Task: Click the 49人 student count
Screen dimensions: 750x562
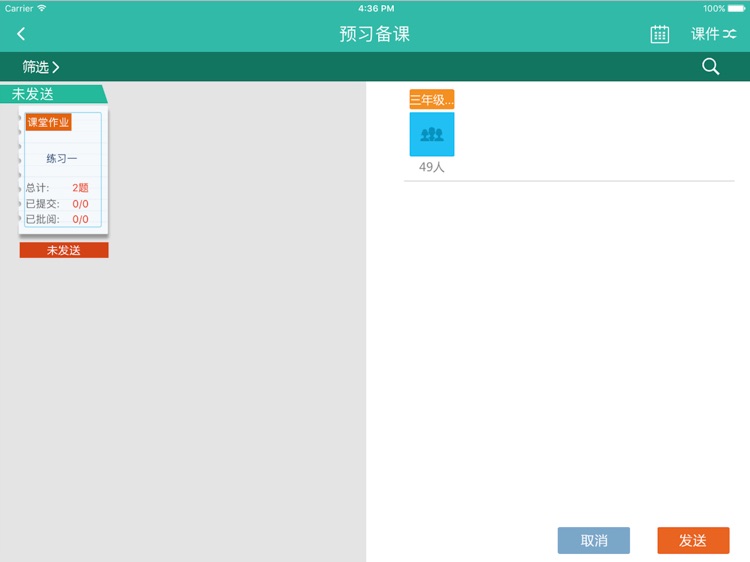Action: 432,167
